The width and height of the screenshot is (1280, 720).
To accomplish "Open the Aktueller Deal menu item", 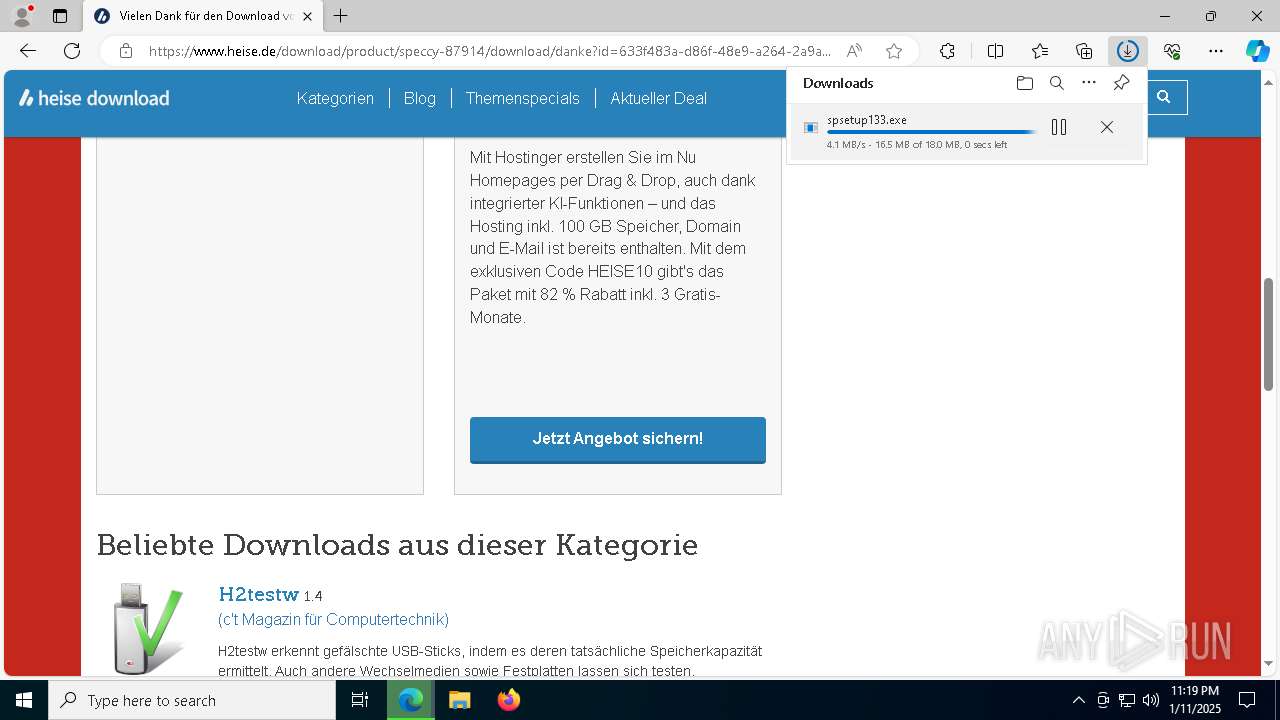I will tap(658, 98).
